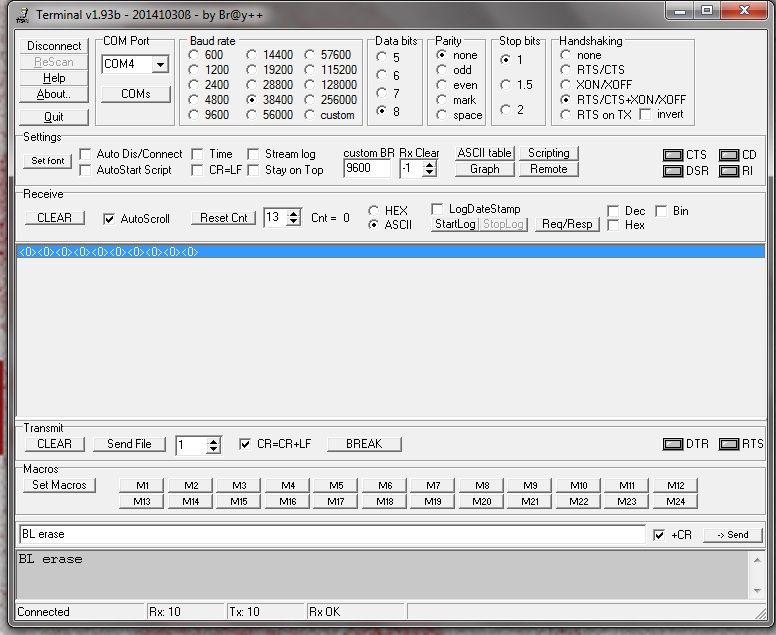Click the StartLog button
The width and height of the screenshot is (776, 635).
(x=455, y=224)
